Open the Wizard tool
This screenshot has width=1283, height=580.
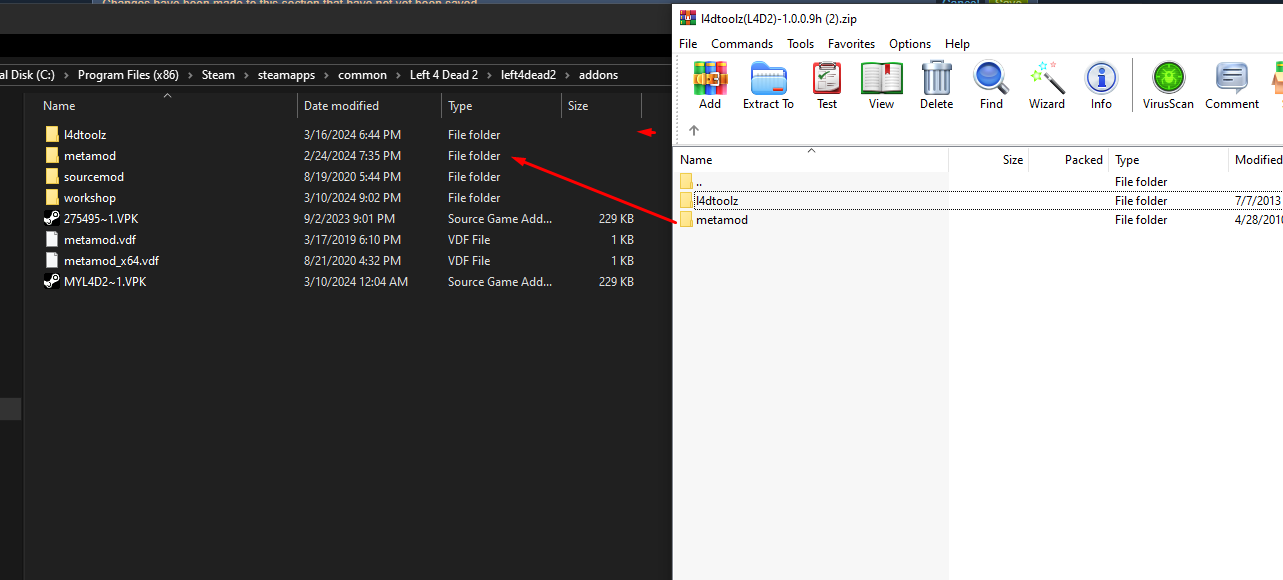(1047, 79)
